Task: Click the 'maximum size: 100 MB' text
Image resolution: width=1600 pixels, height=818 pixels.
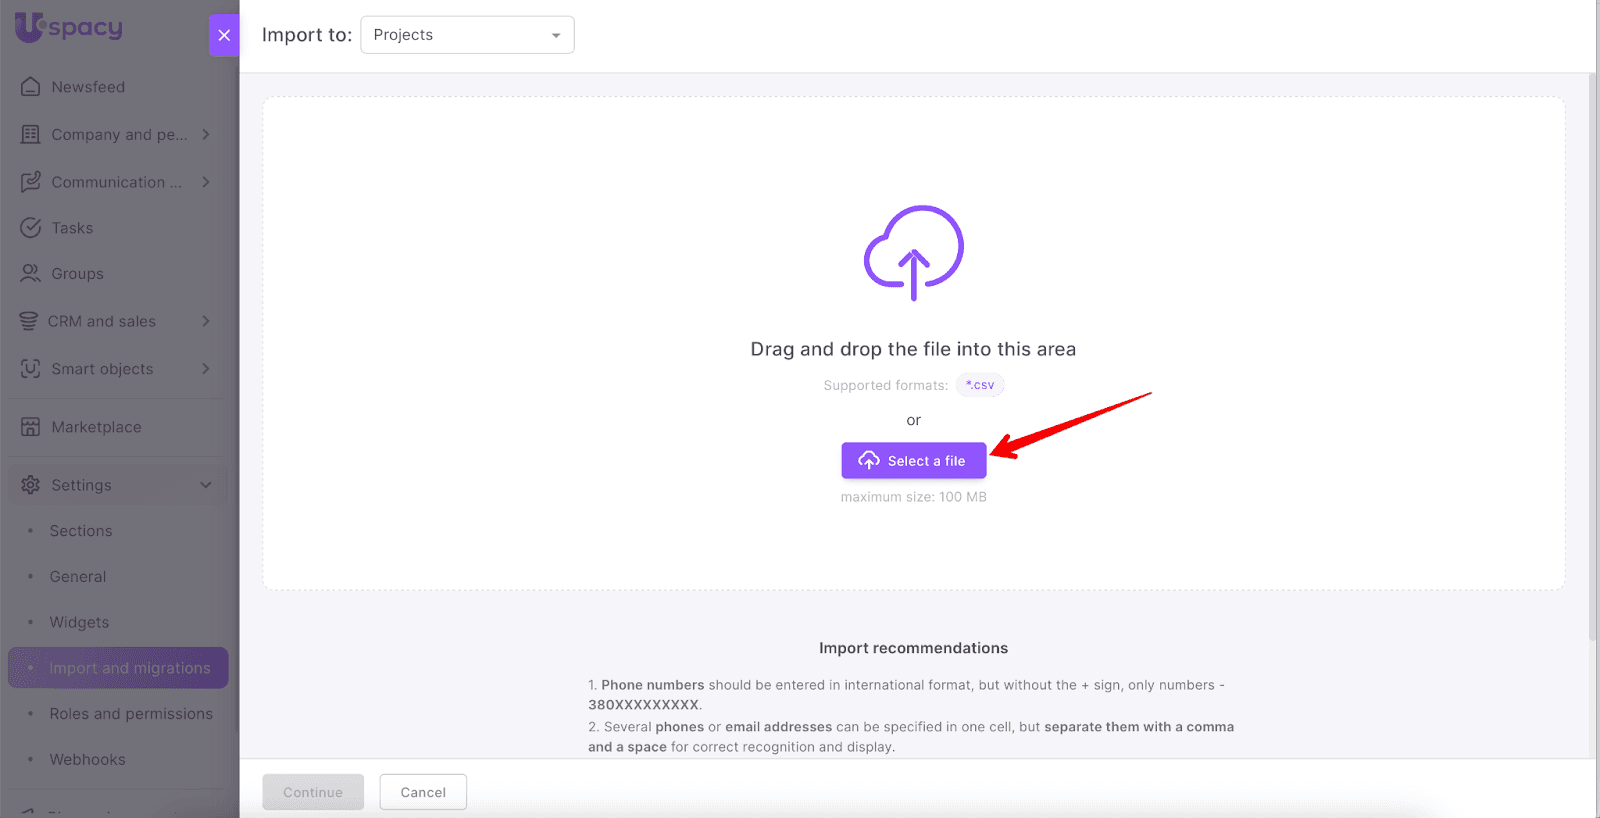Action: pos(913,497)
